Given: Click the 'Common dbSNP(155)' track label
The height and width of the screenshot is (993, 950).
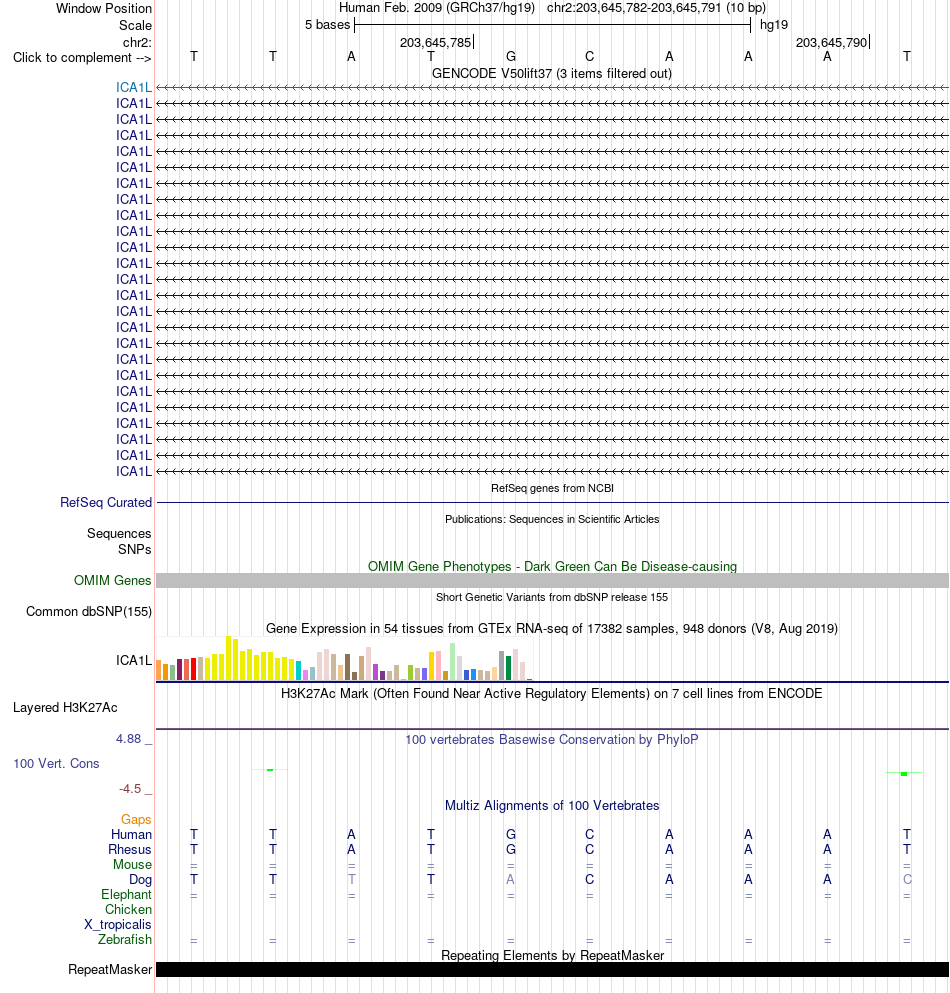Looking at the screenshot, I should [x=89, y=611].
